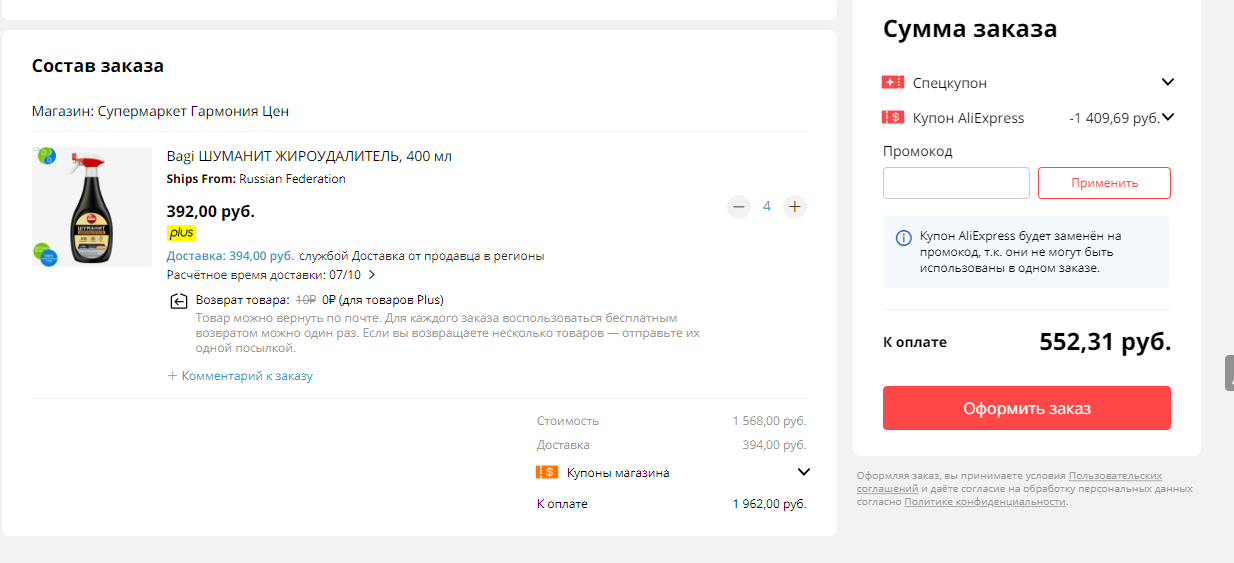
Task: Click the return package icon near Возврат товара
Action: pos(178,301)
